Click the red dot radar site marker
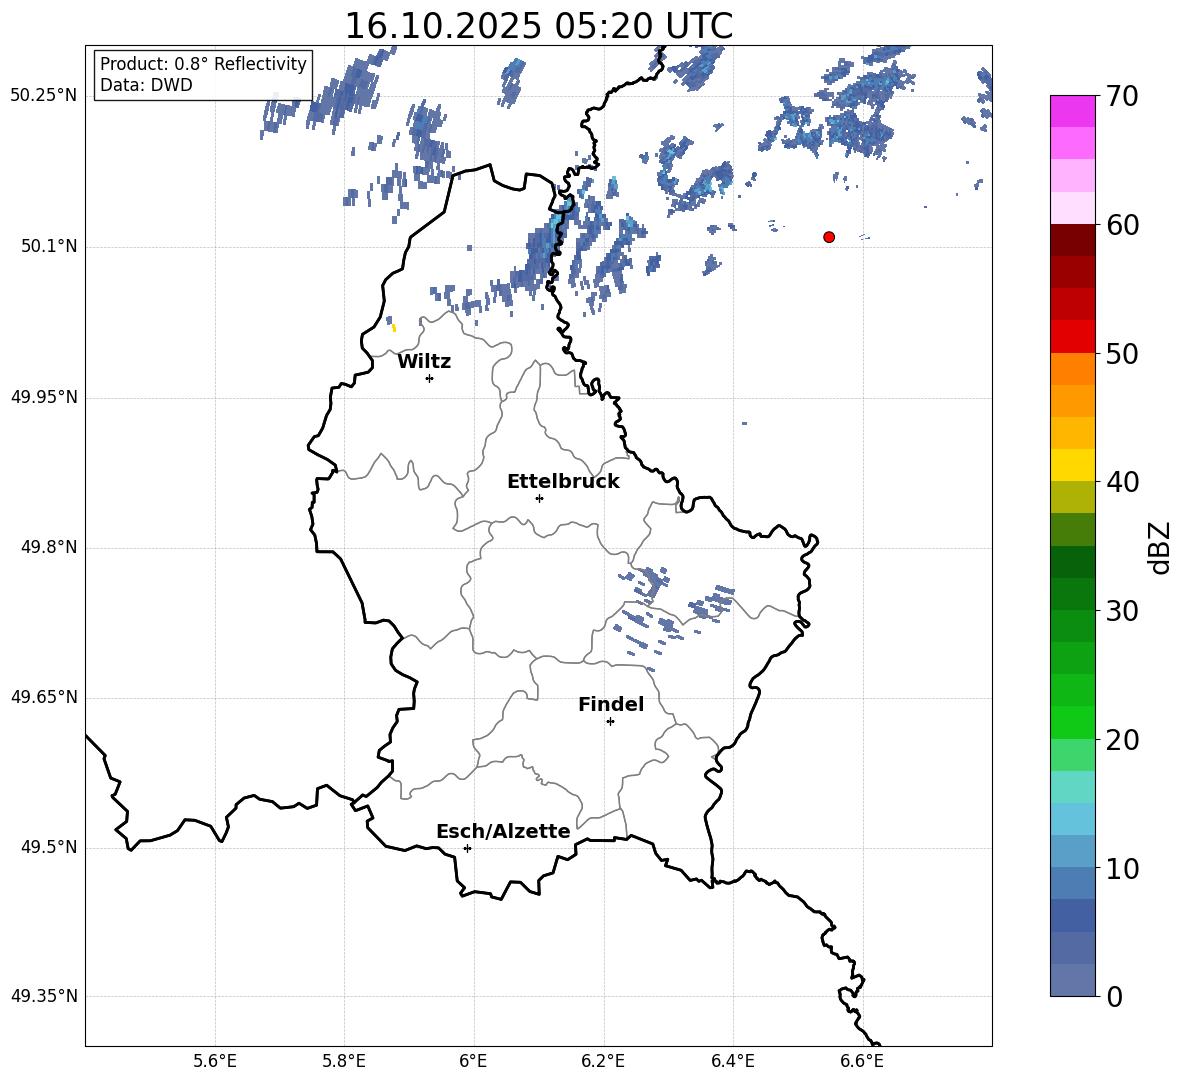This screenshot has height=1081, width=1184. point(829,237)
